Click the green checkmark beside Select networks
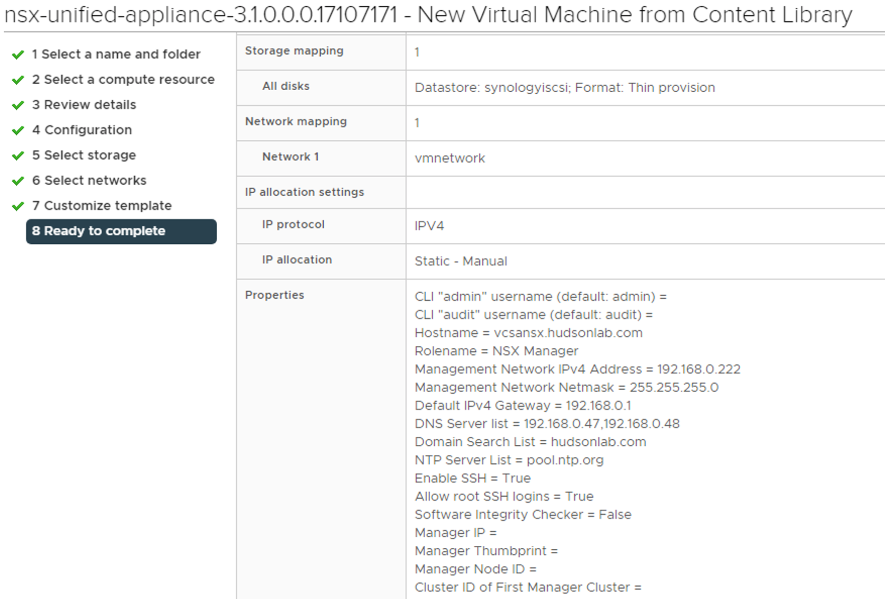Image resolution: width=885 pixels, height=599 pixels. (18, 181)
